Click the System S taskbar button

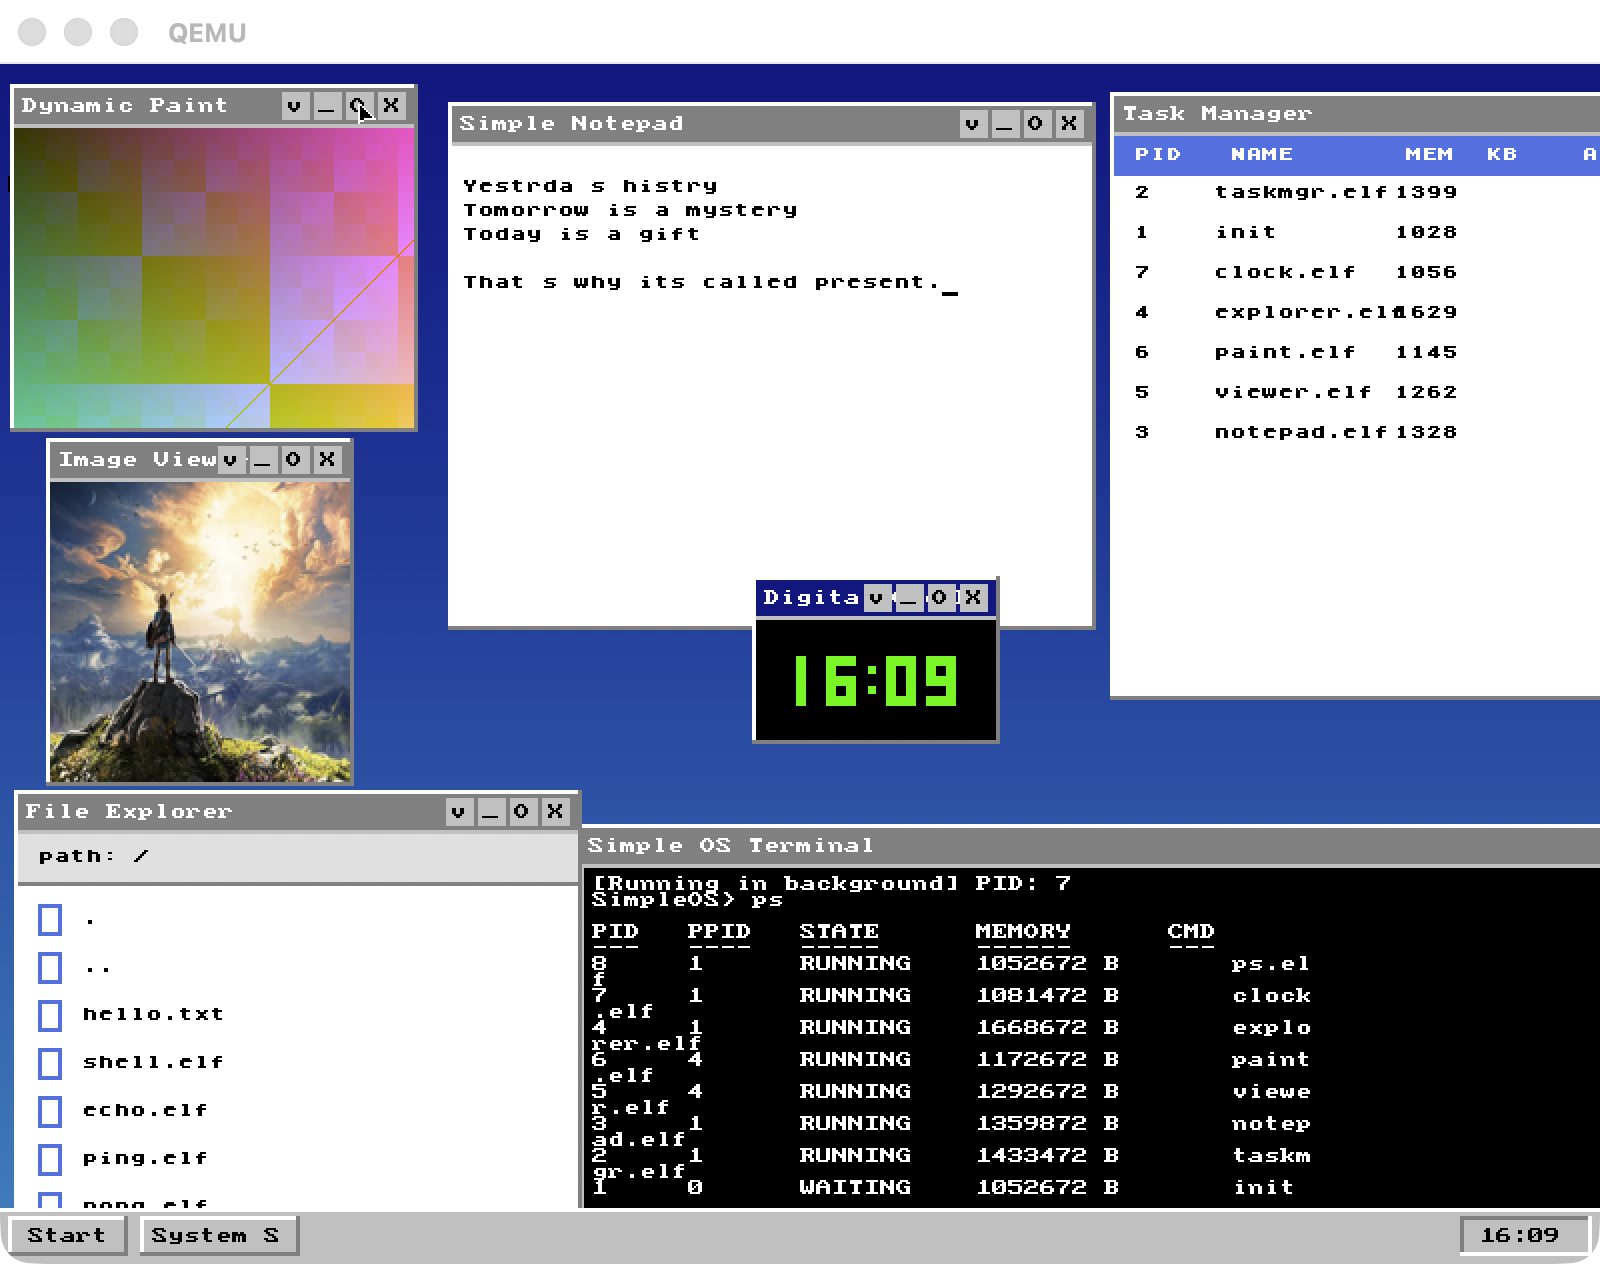point(219,1235)
